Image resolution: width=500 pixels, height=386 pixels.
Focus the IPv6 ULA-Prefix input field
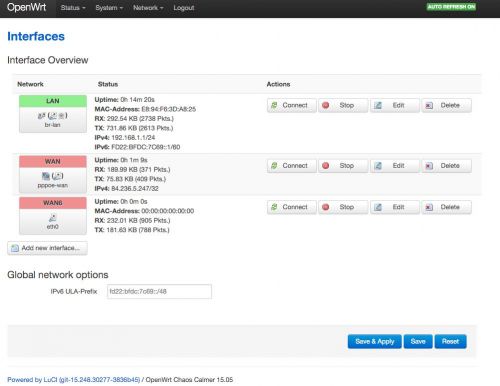pos(159,291)
